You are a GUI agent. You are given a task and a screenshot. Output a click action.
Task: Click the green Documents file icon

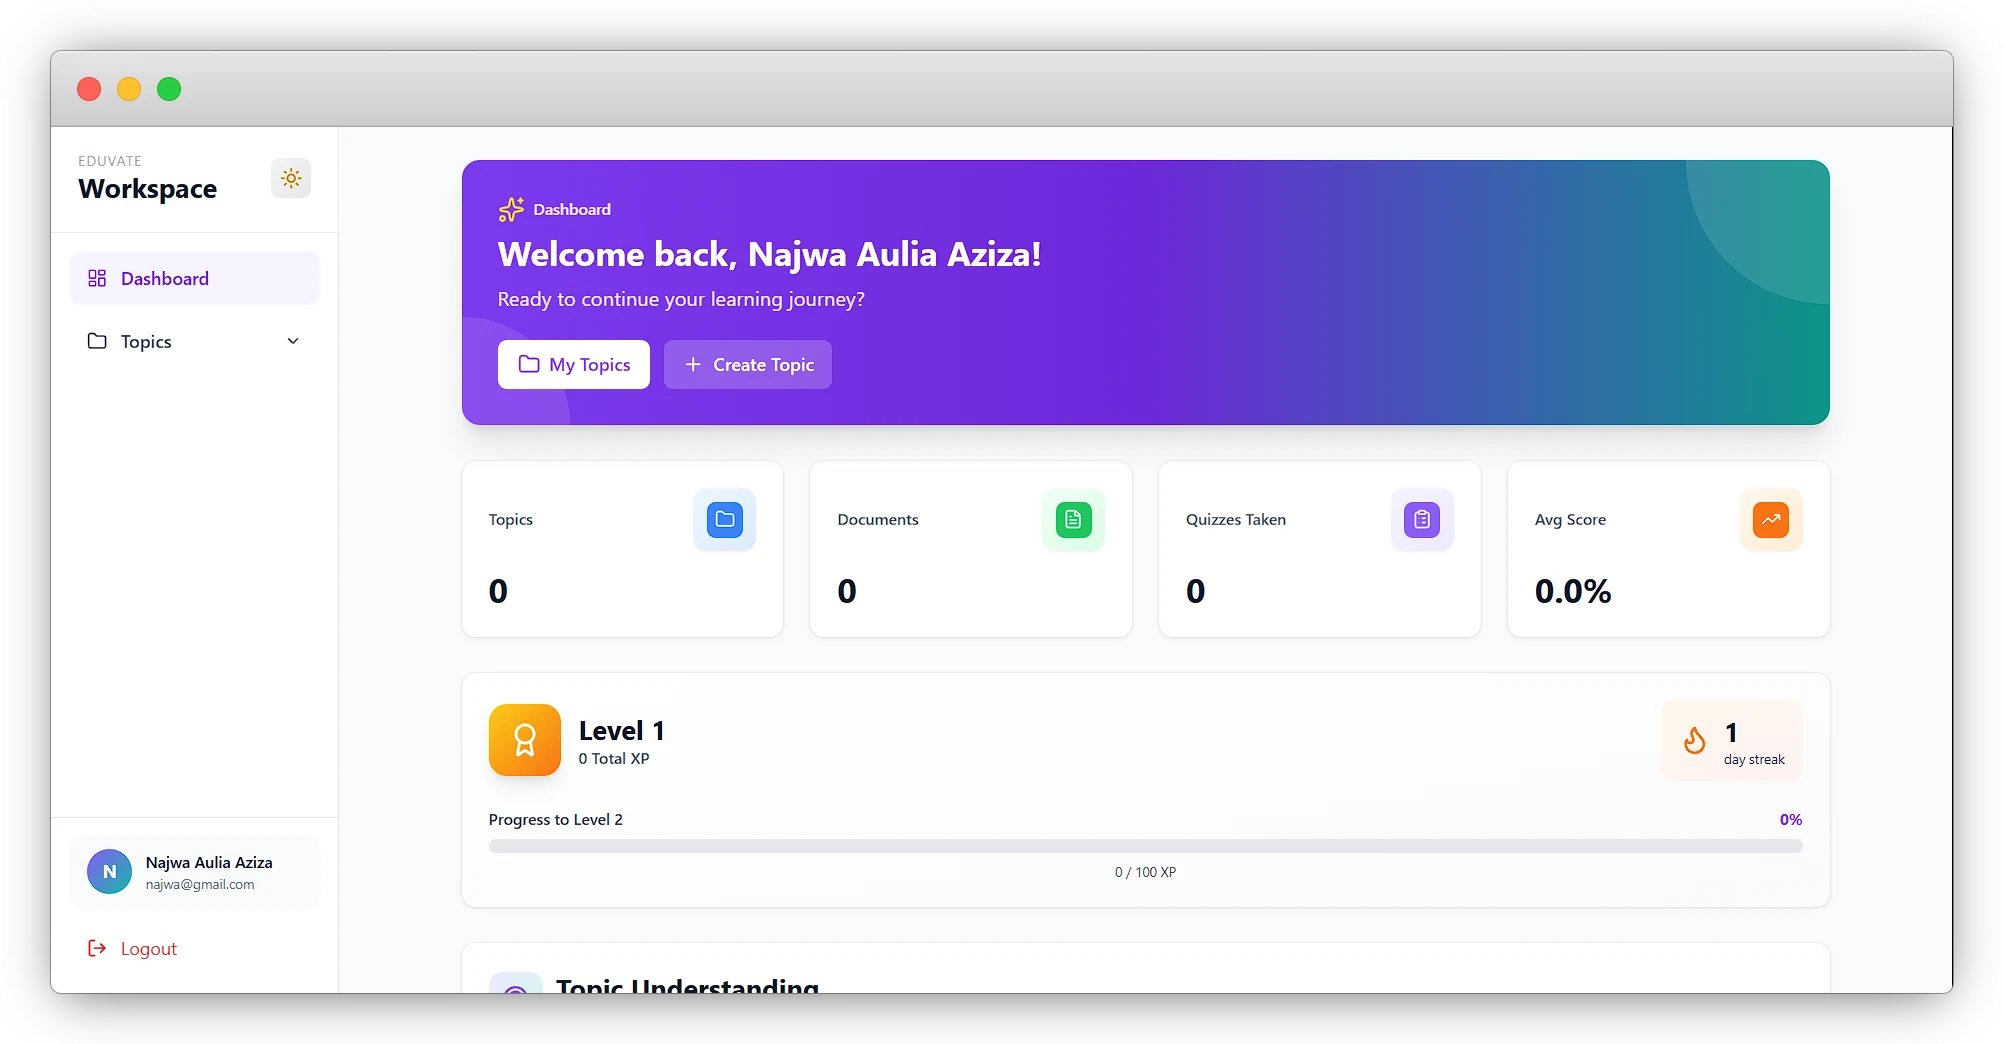click(x=1073, y=520)
